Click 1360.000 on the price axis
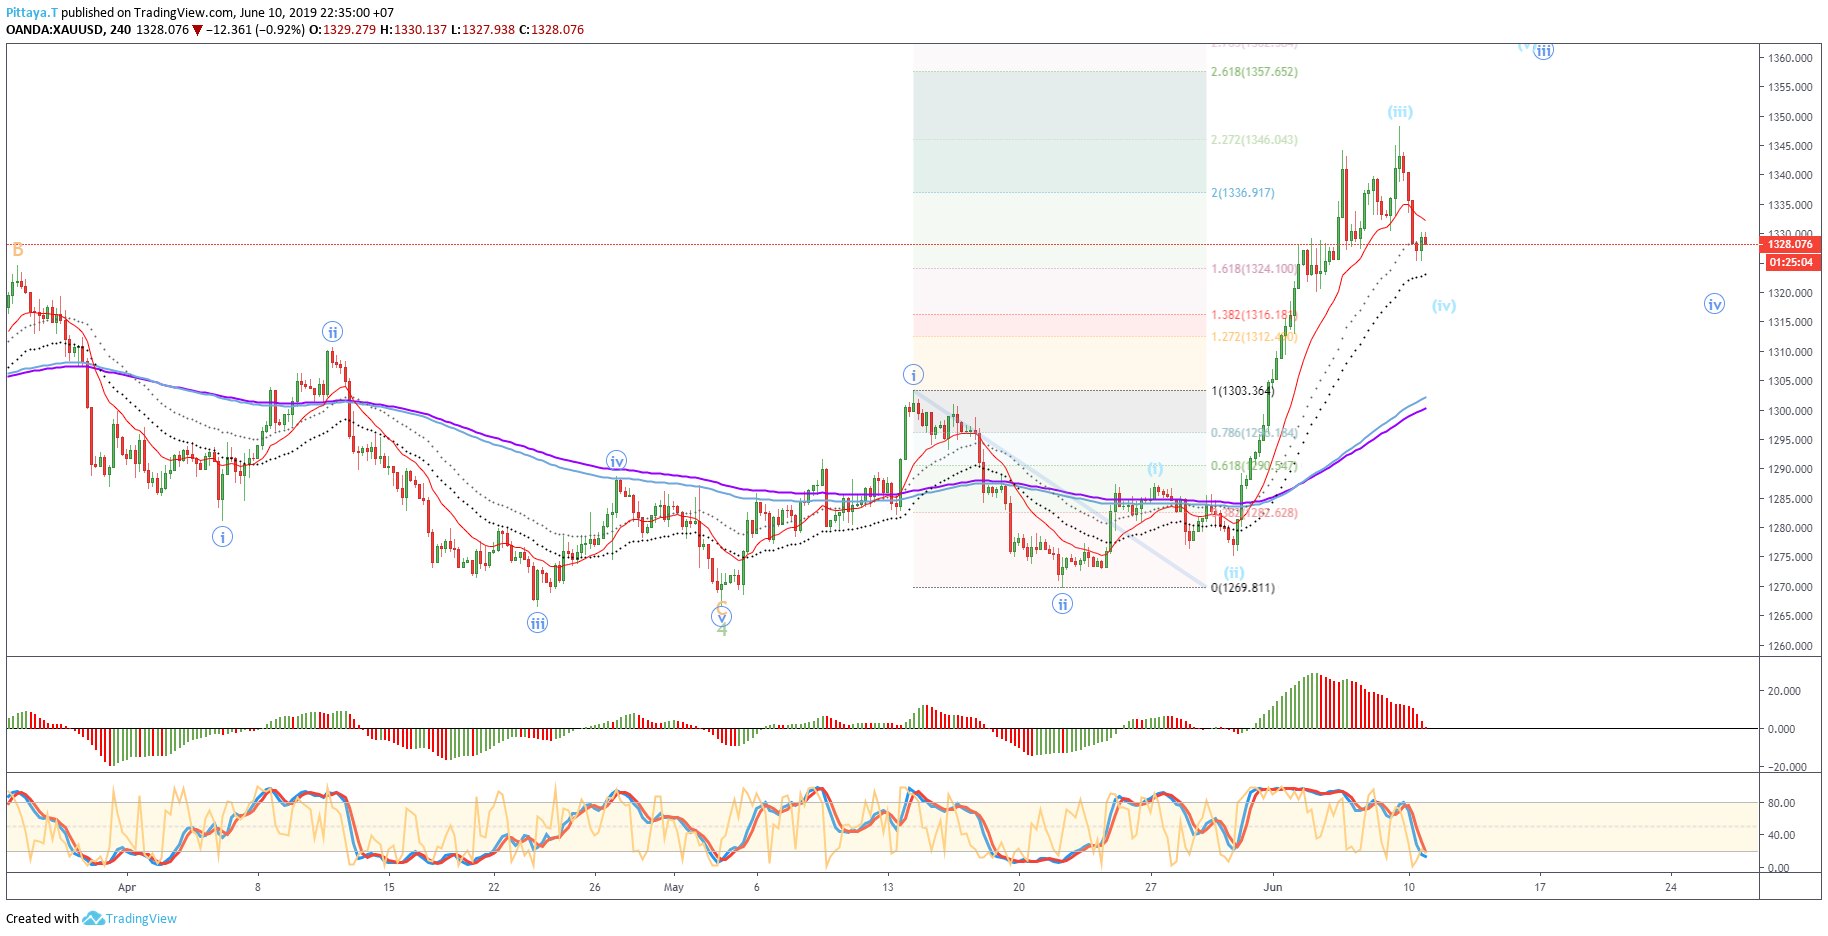The width and height of the screenshot is (1828, 936). tap(1790, 58)
